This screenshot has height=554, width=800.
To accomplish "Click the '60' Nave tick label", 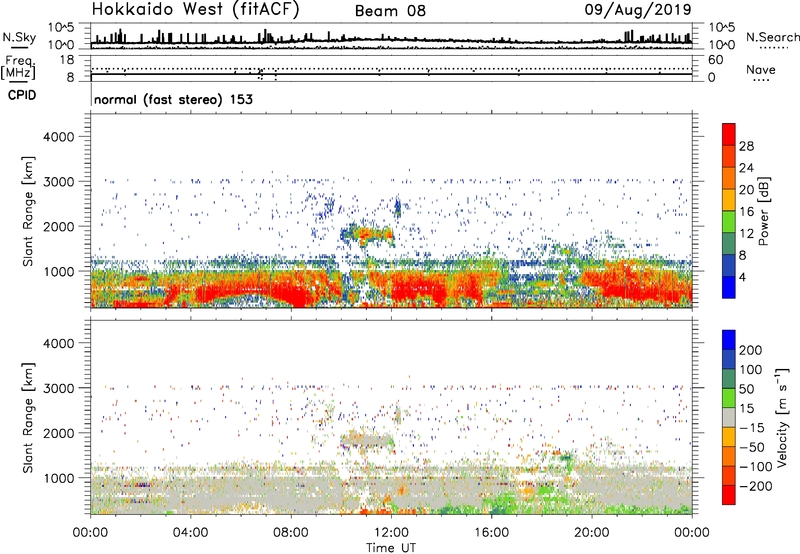I will coord(715,60).
